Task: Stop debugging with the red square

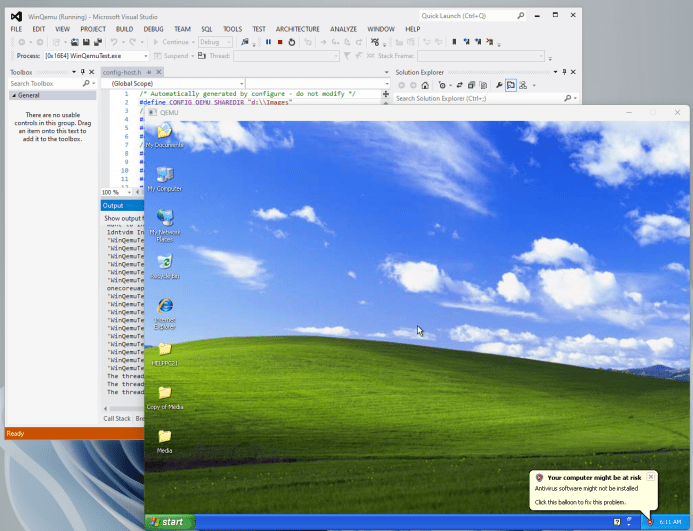Action: point(280,42)
